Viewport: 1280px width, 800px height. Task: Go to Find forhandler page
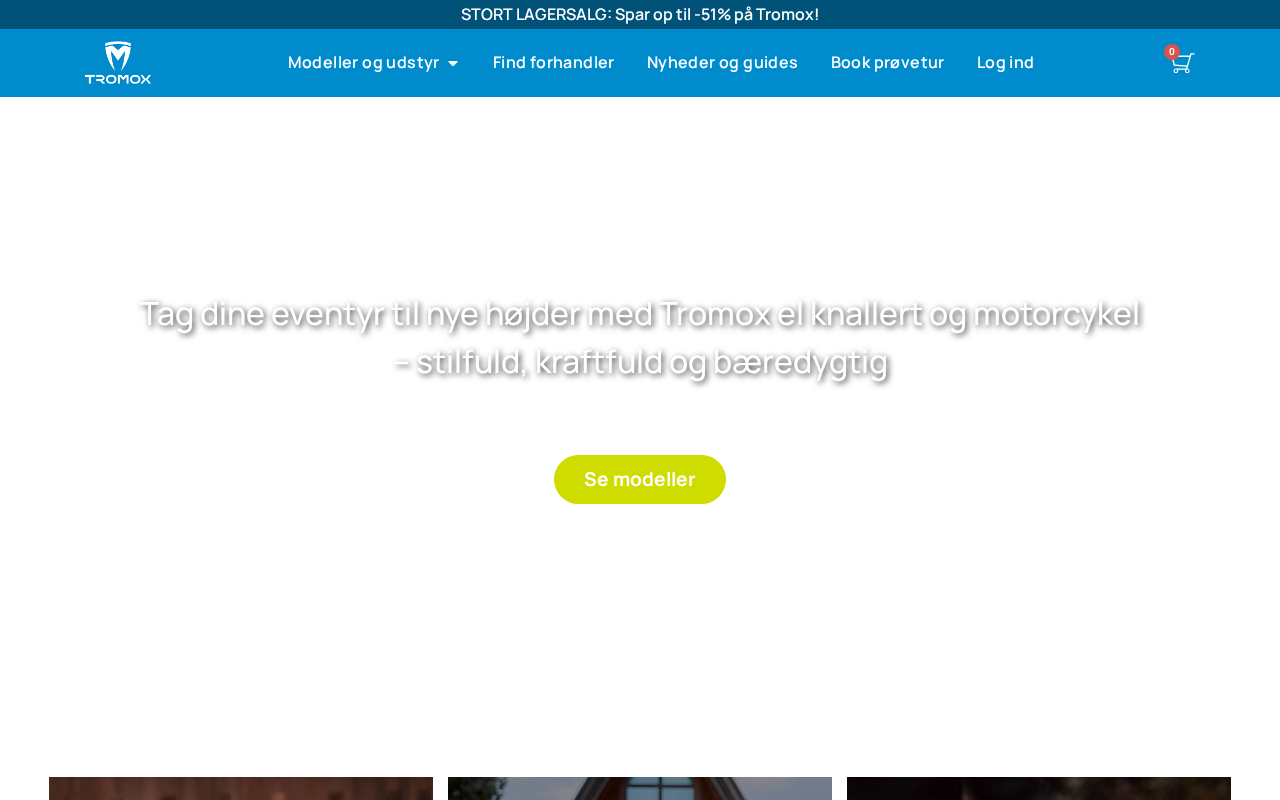tap(553, 63)
